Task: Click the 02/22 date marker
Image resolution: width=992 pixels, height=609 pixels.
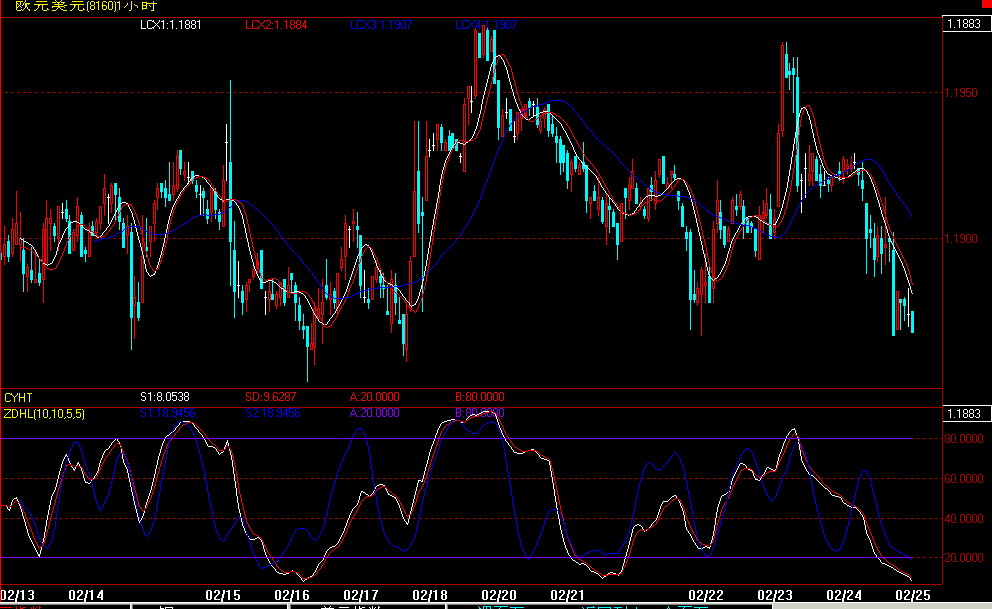Action: coord(706,595)
